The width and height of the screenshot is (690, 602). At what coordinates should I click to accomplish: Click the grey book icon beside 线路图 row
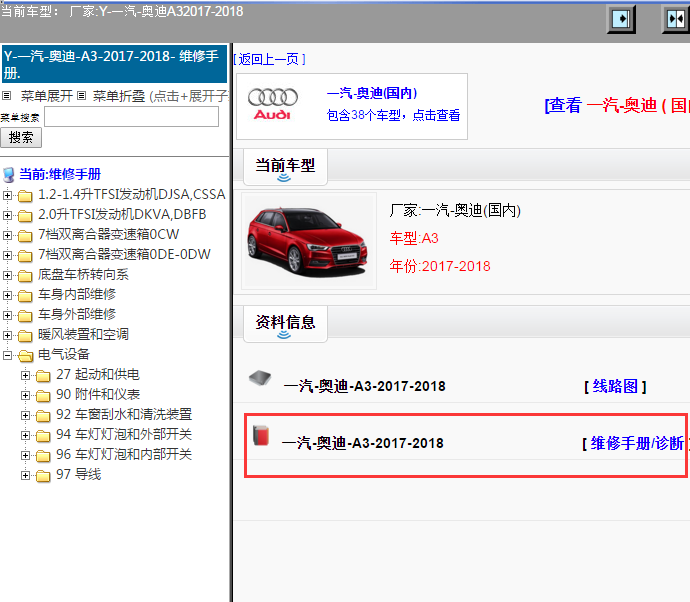point(260,378)
